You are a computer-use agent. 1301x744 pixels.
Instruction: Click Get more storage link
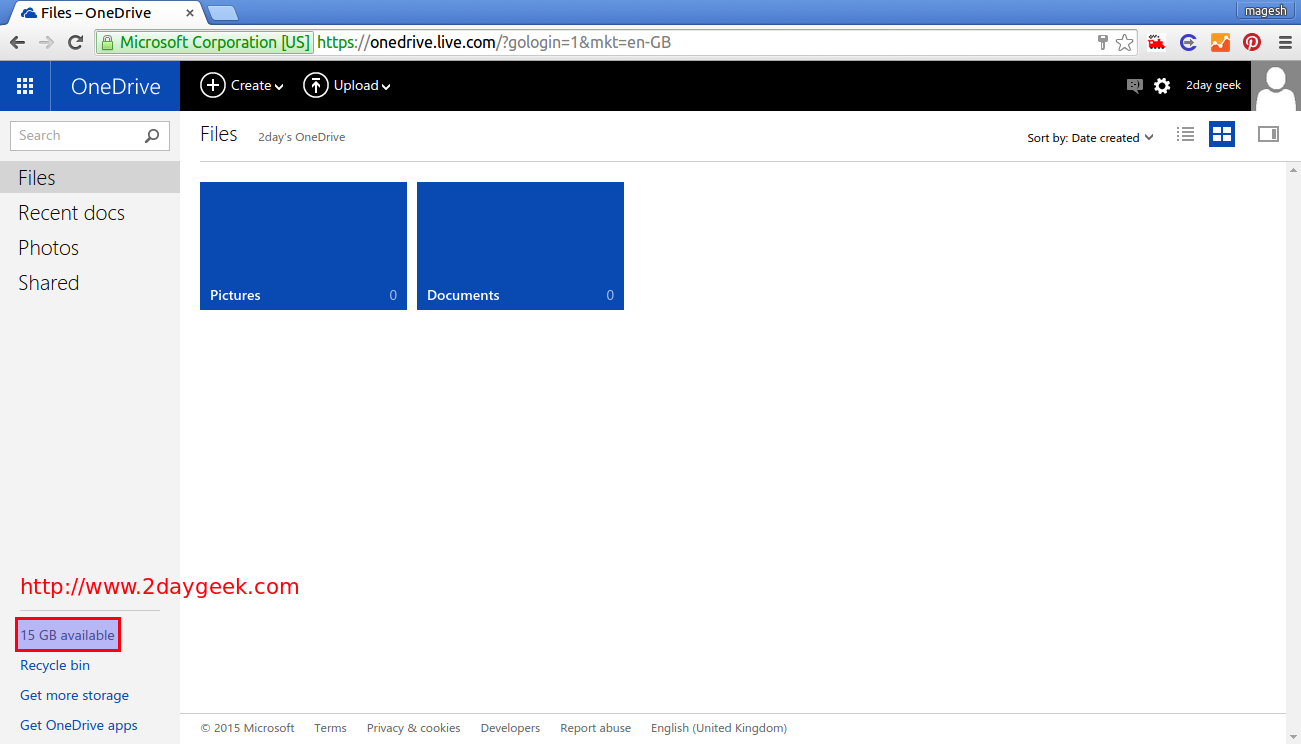75,695
